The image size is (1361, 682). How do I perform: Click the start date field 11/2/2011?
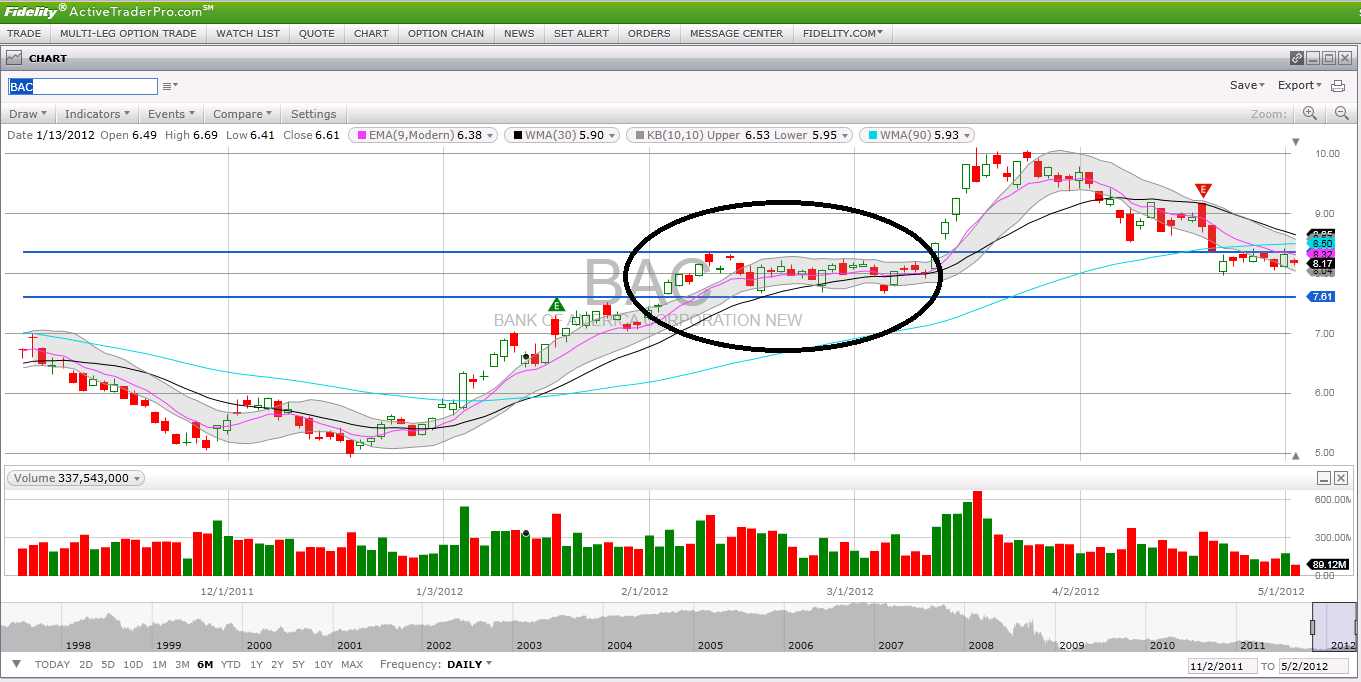[x=1221, y=666]
